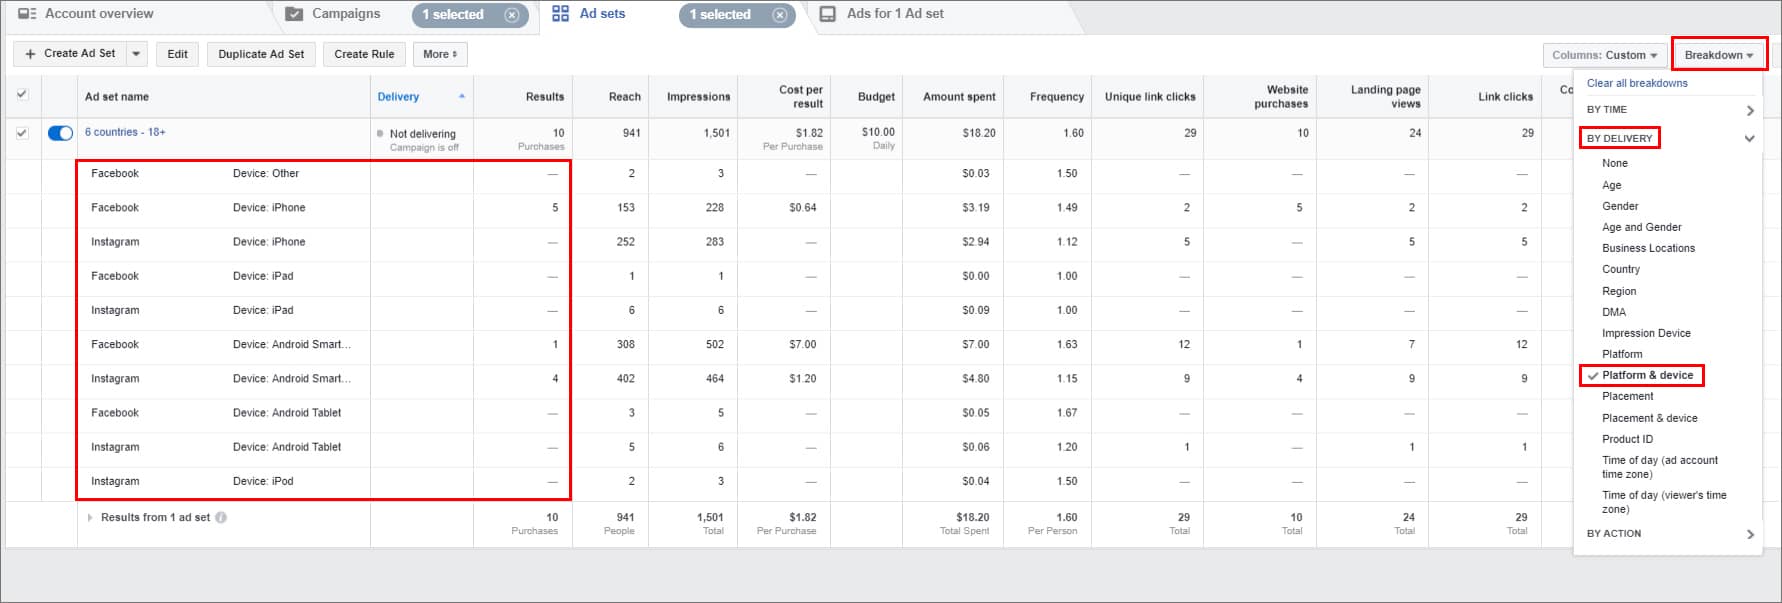Open the Columns: Custom dropdown

pos(1603,55)
